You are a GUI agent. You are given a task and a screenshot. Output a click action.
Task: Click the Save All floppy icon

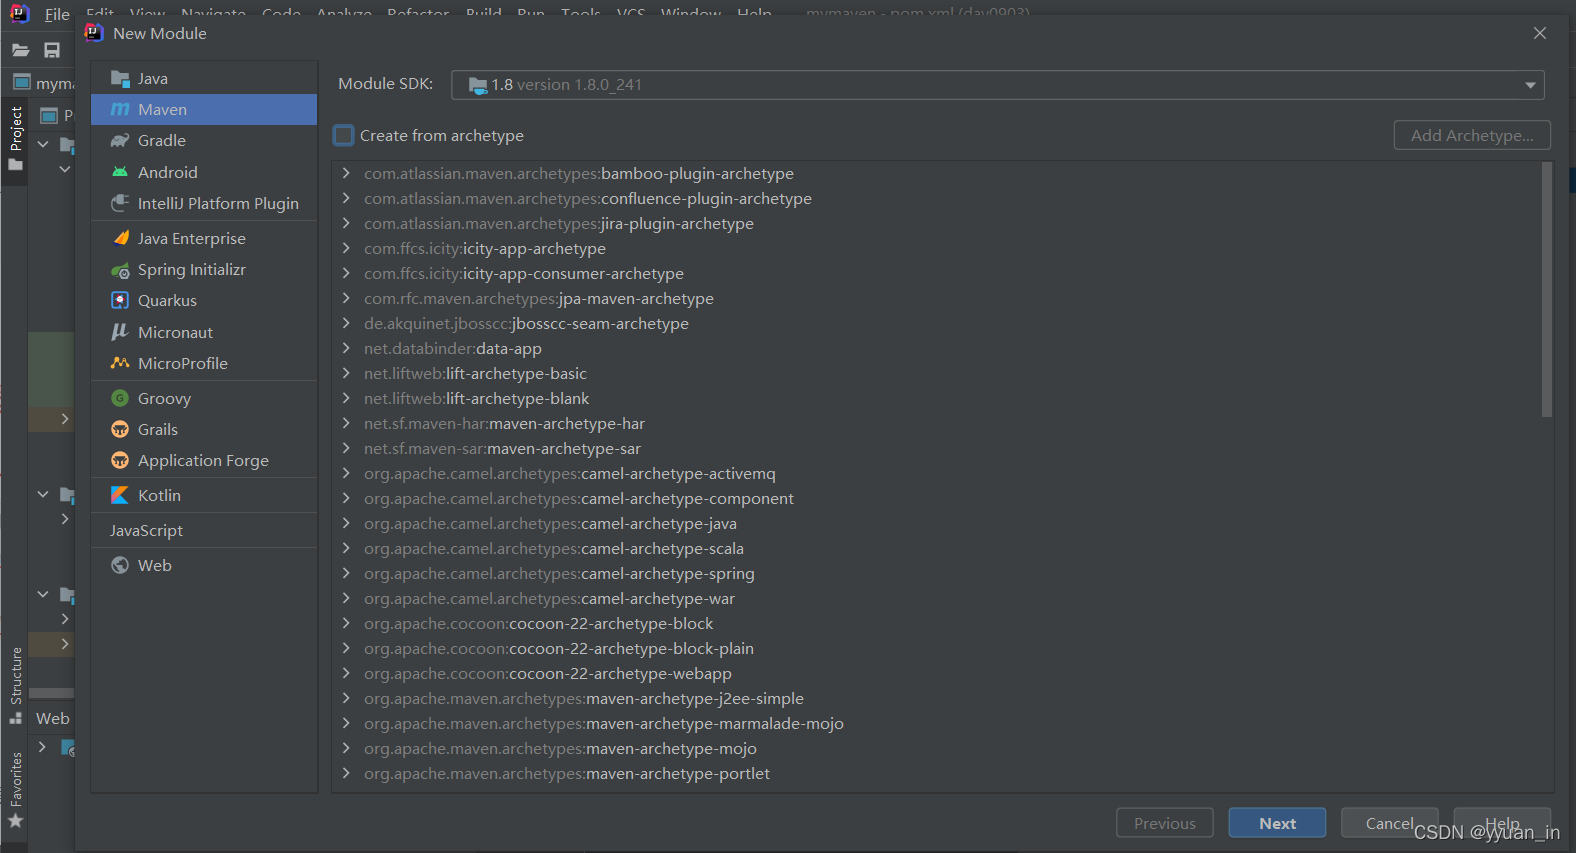coord(52,50)
